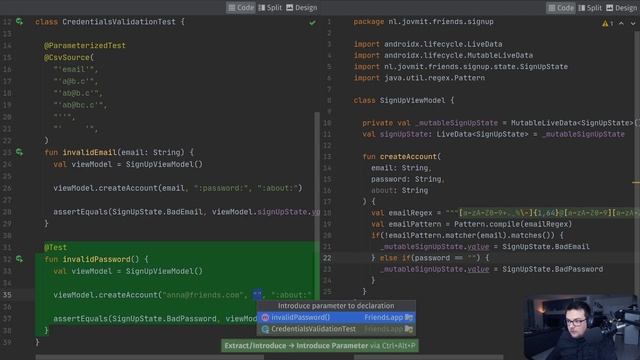Viewport: 640px width, 360px height.
Task: Switch SignUpViewModel editor to Split view
Action: 590,8
